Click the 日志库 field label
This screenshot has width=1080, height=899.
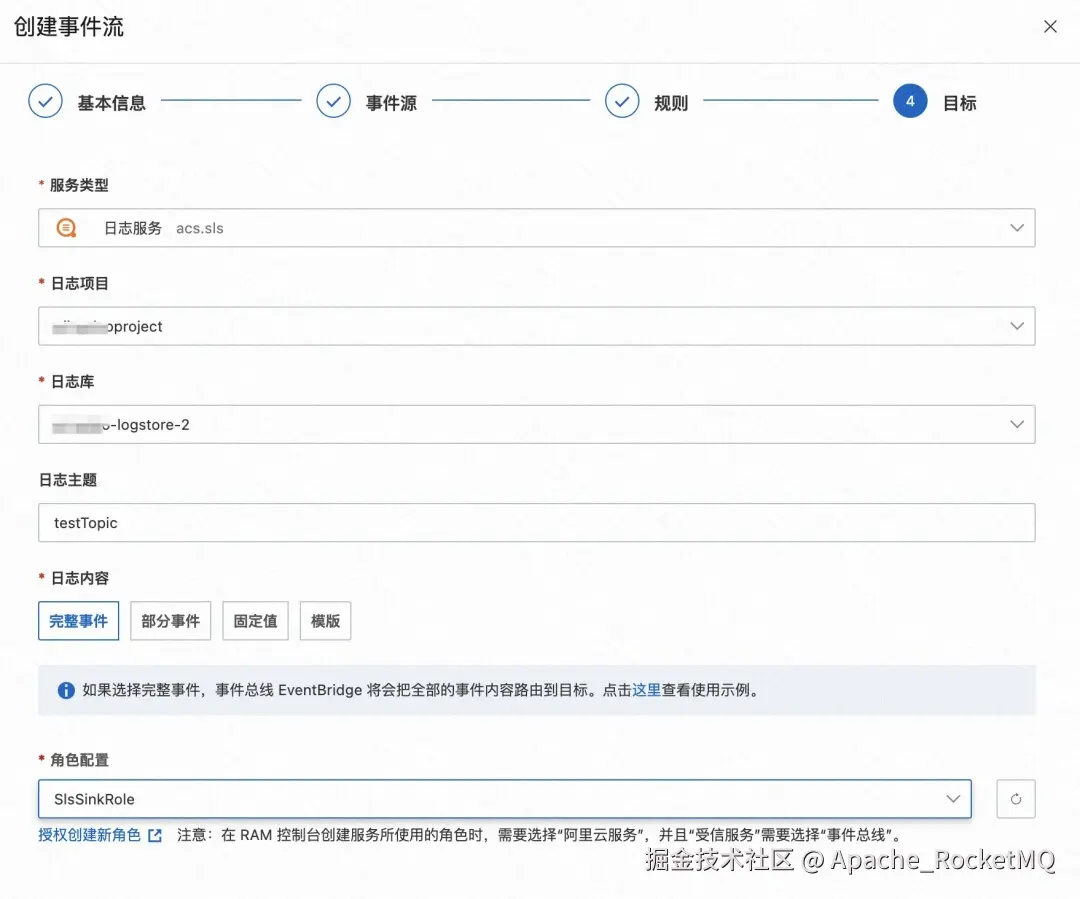[x=72, y=382]
